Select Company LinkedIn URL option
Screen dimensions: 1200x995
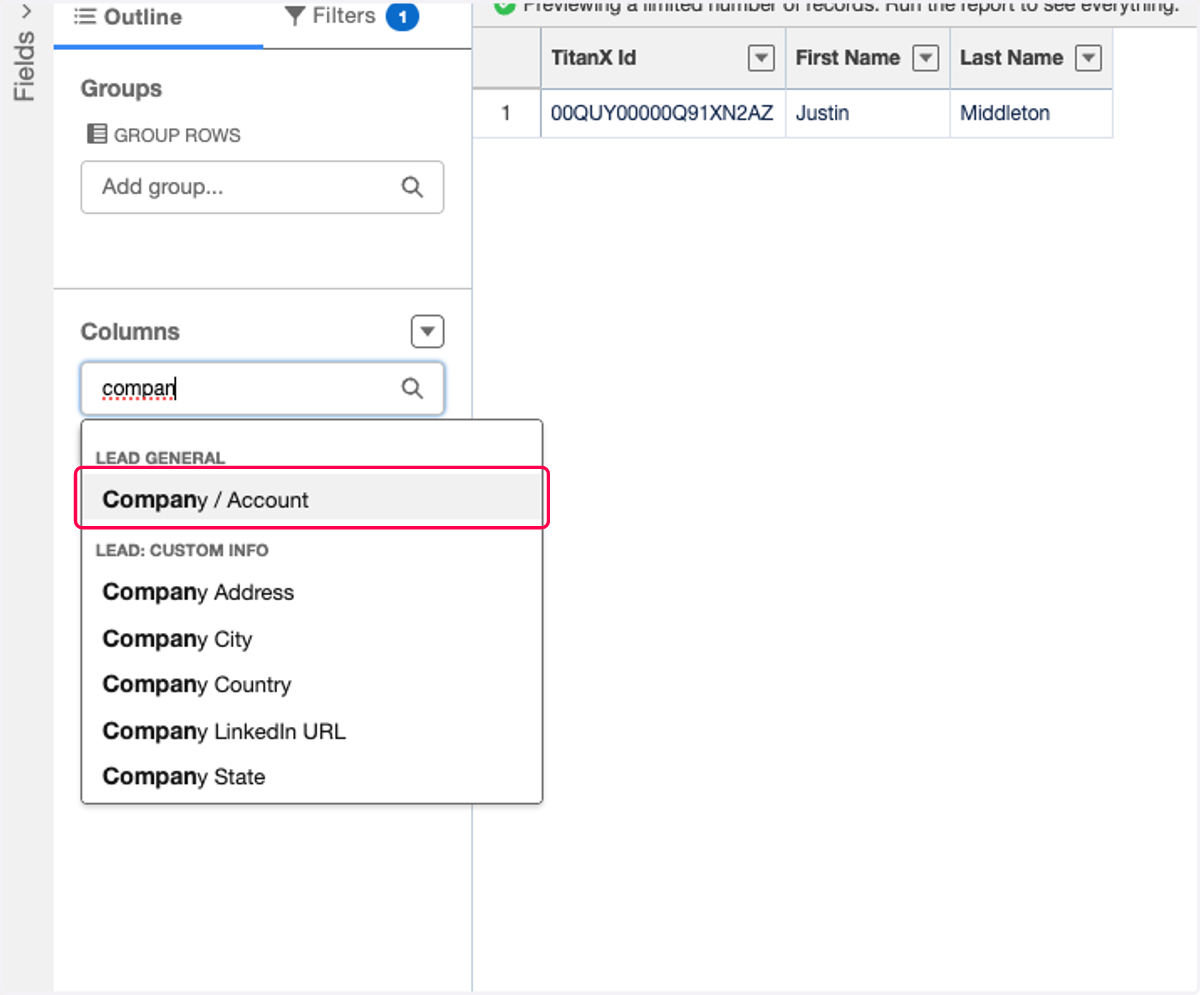(x=312, y=731)
